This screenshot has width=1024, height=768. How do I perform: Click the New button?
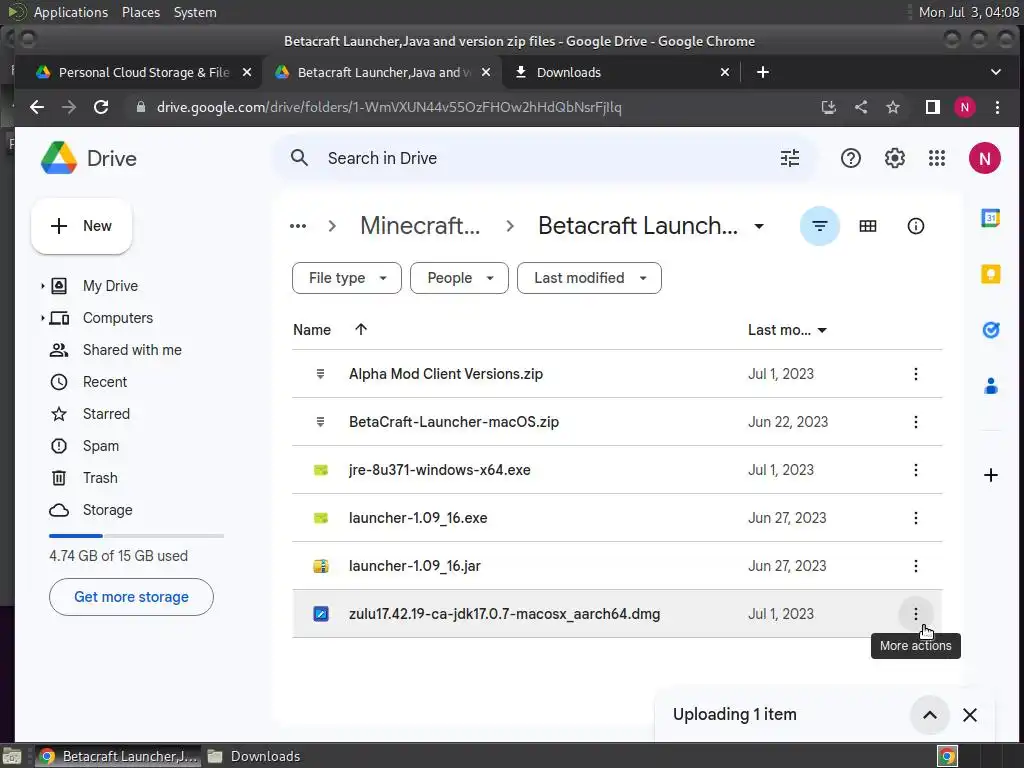coord(82,226)
